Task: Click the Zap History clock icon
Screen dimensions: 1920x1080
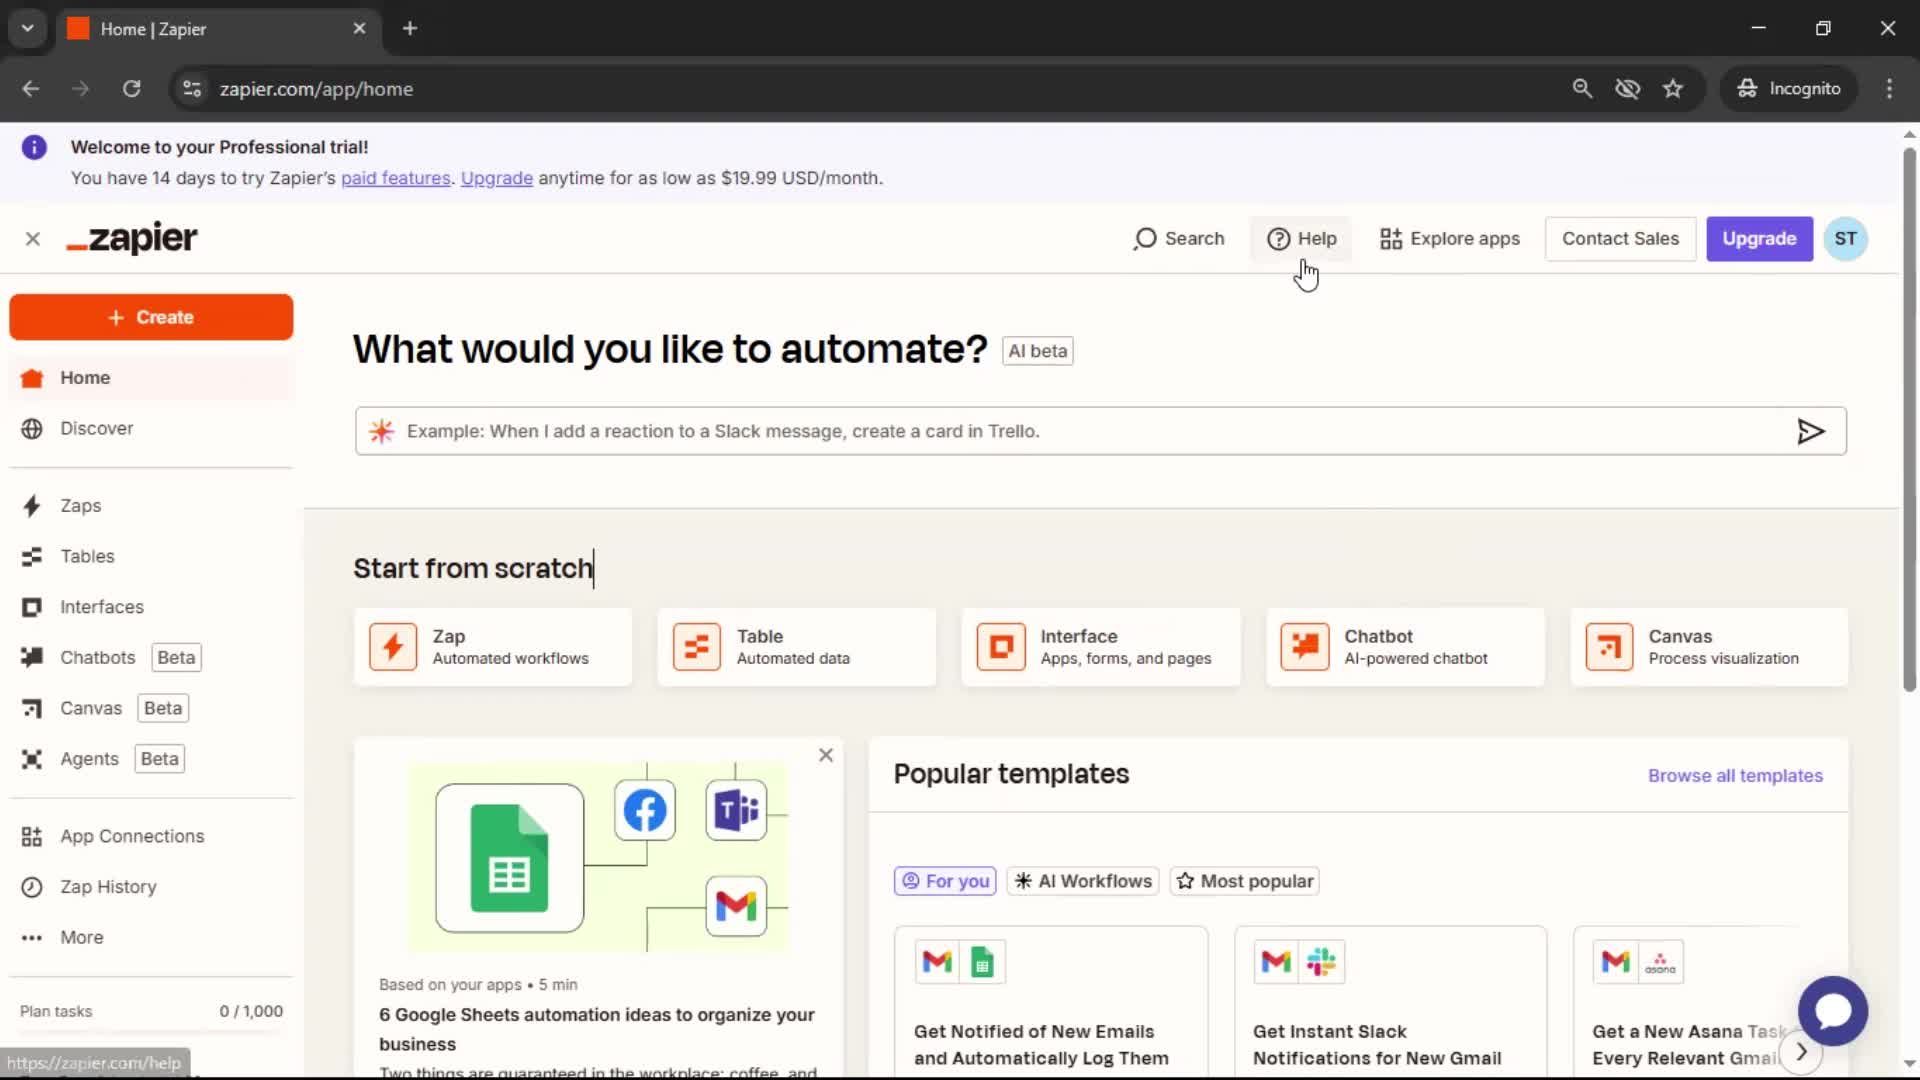Action: (32, 888)
